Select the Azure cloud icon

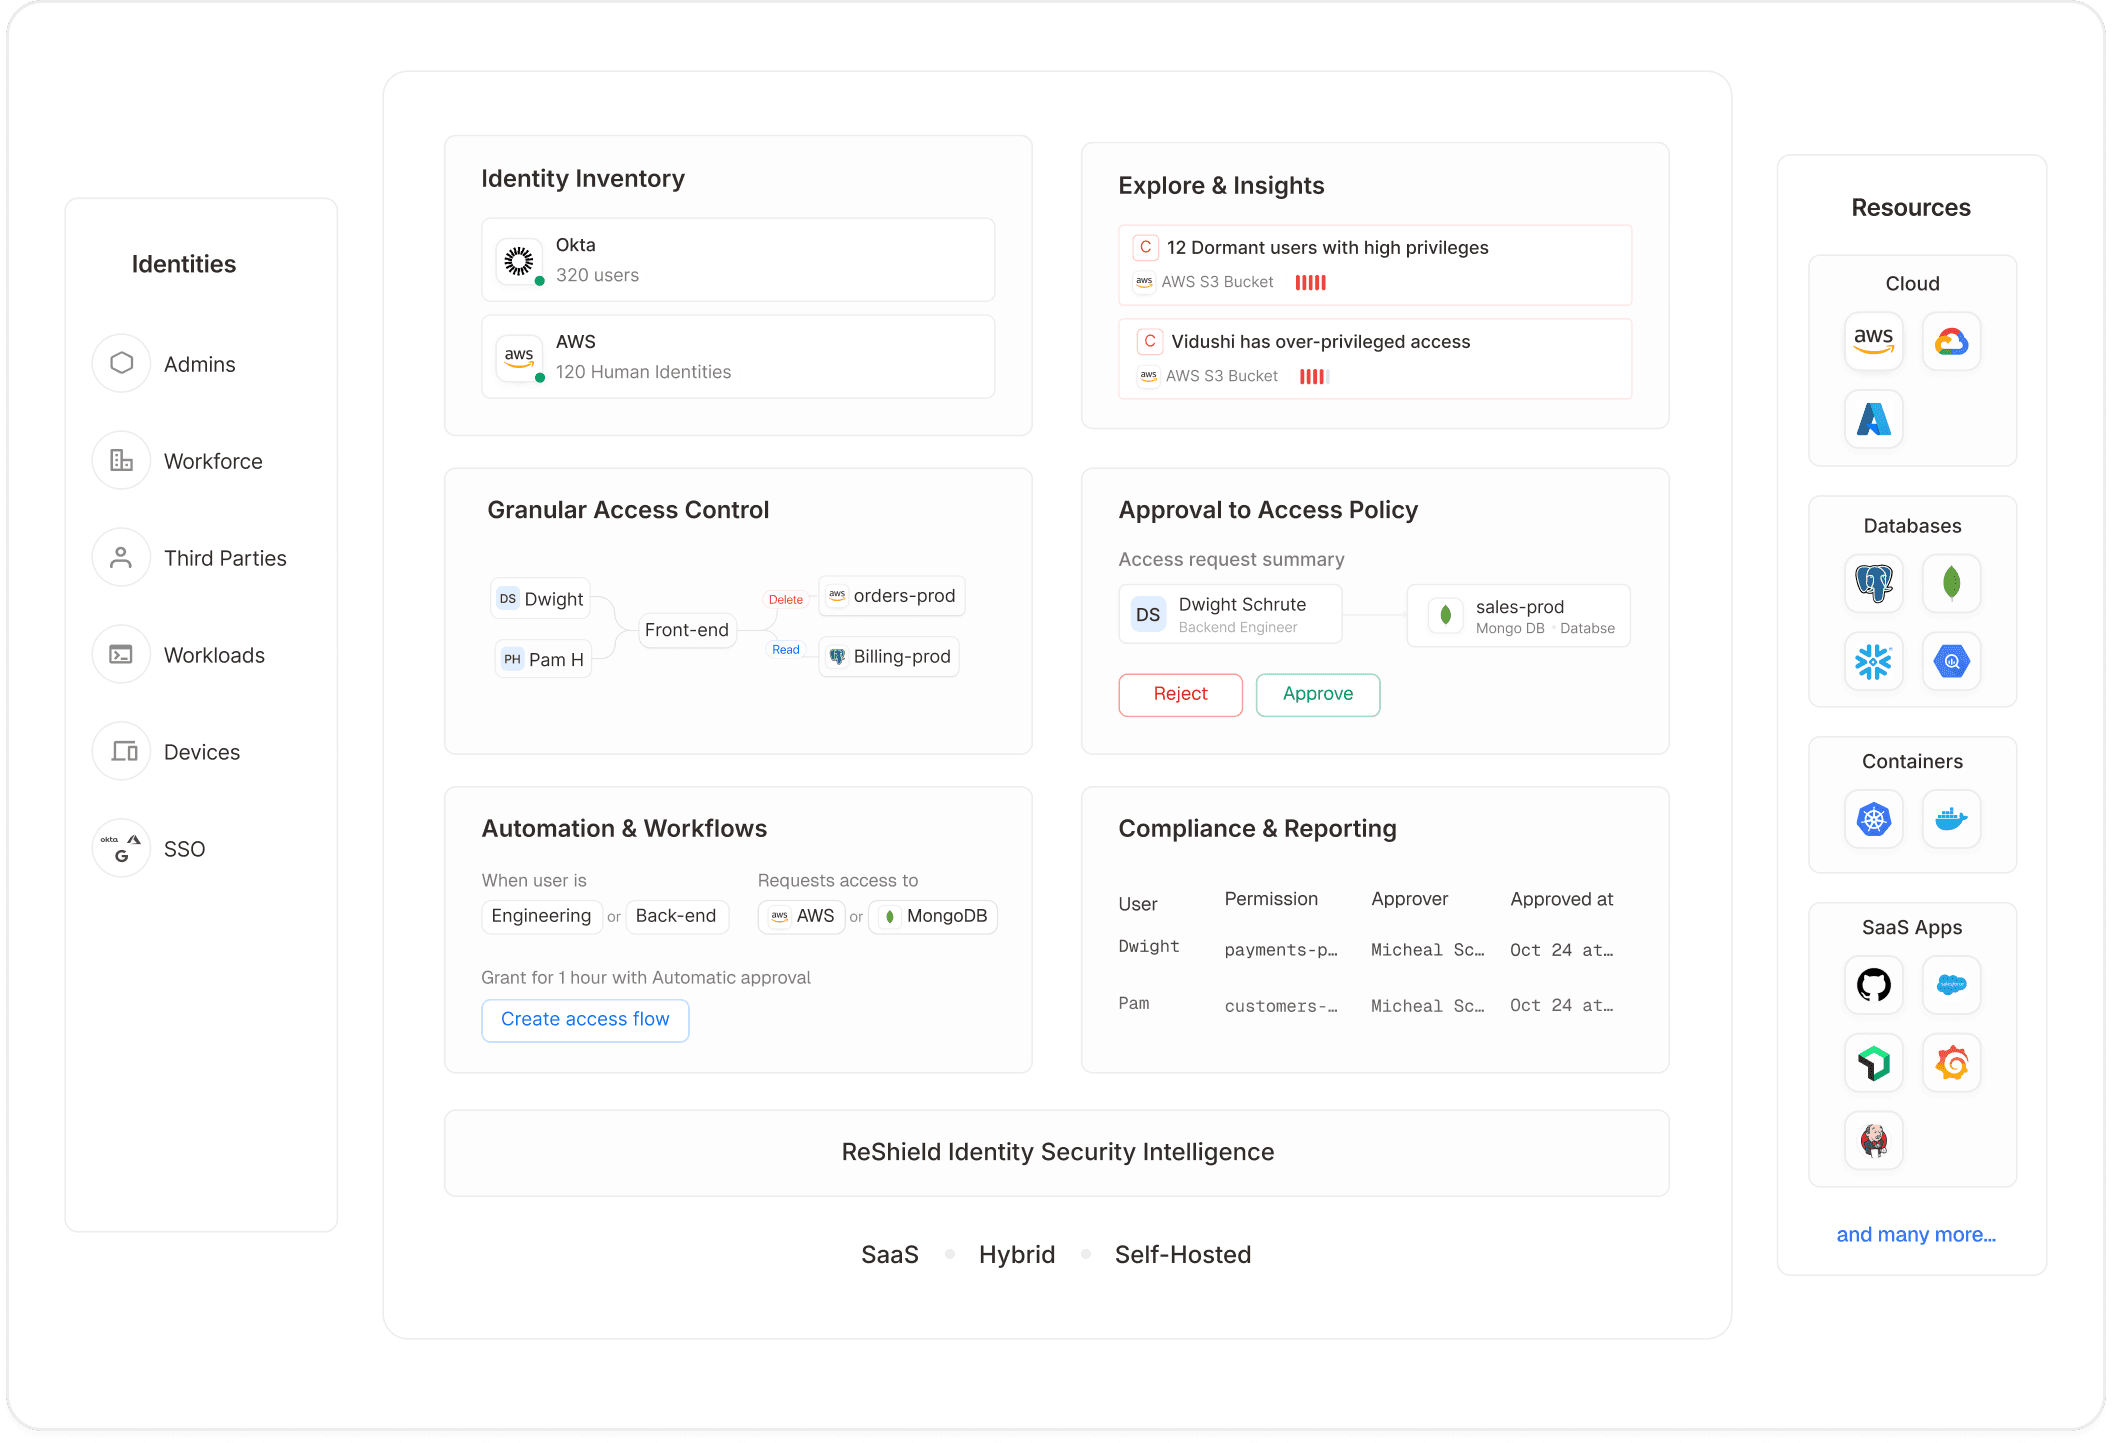[1873, 419]
